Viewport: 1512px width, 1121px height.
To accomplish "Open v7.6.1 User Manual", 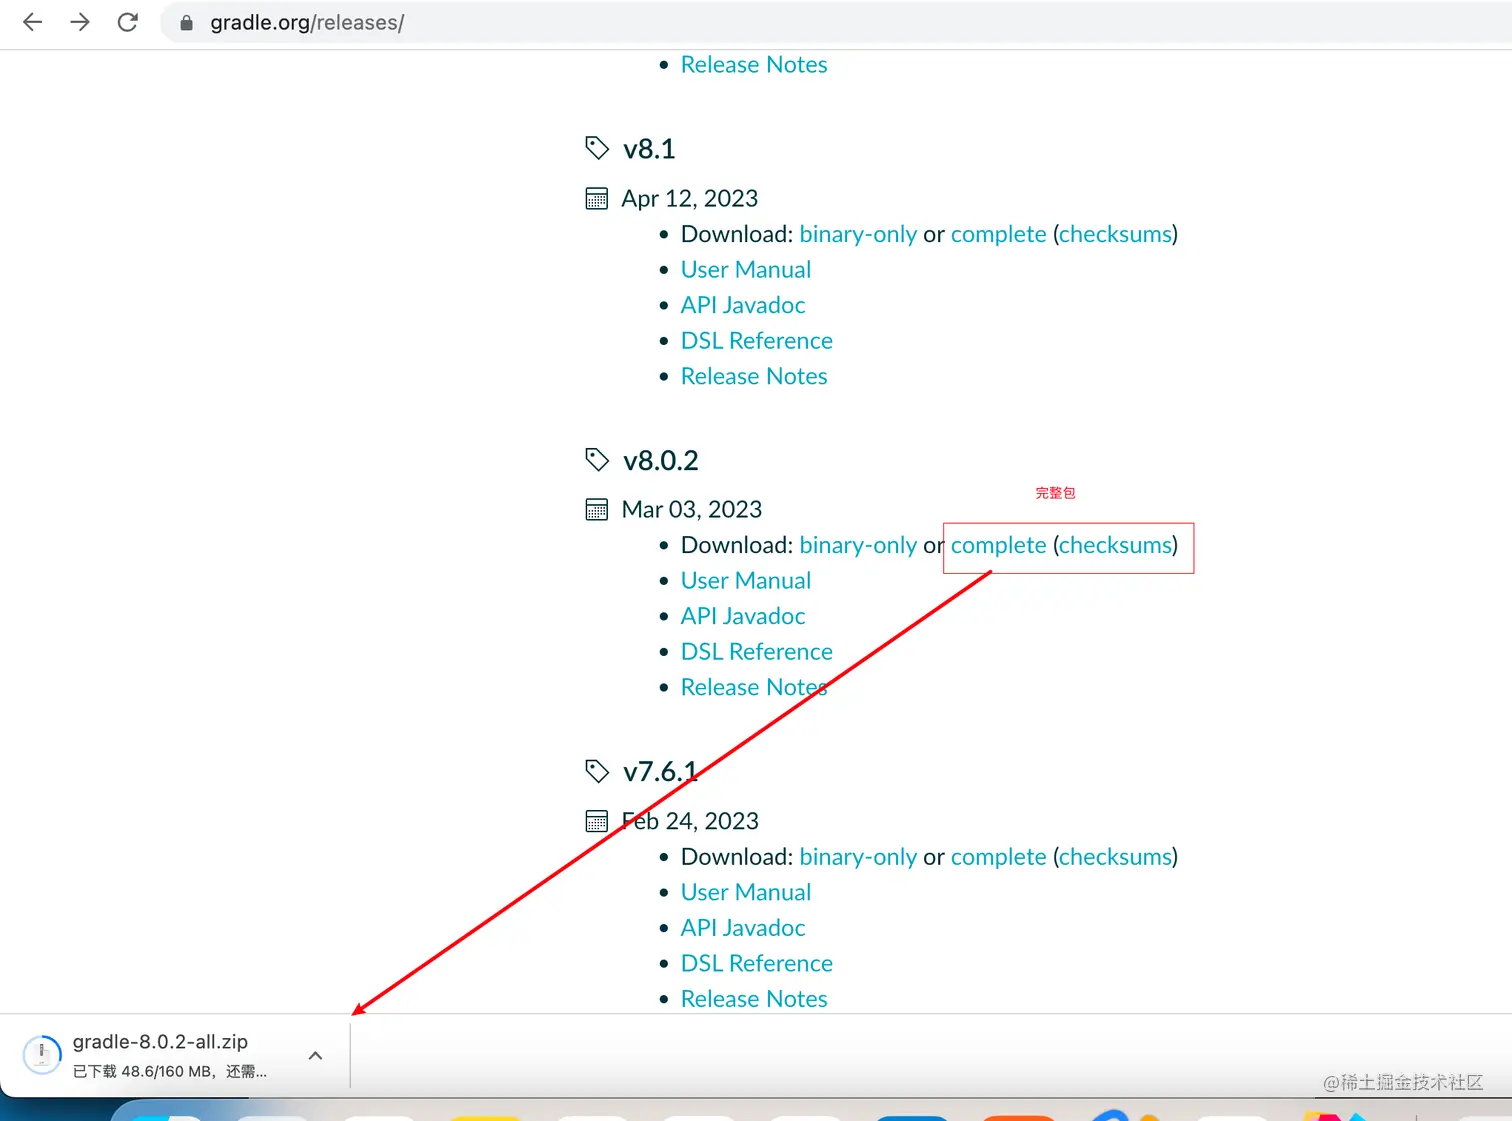I will (x=746, y=892).
